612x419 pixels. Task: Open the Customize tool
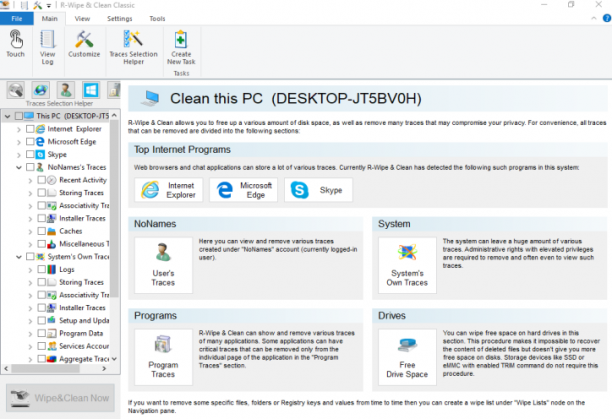84,44
